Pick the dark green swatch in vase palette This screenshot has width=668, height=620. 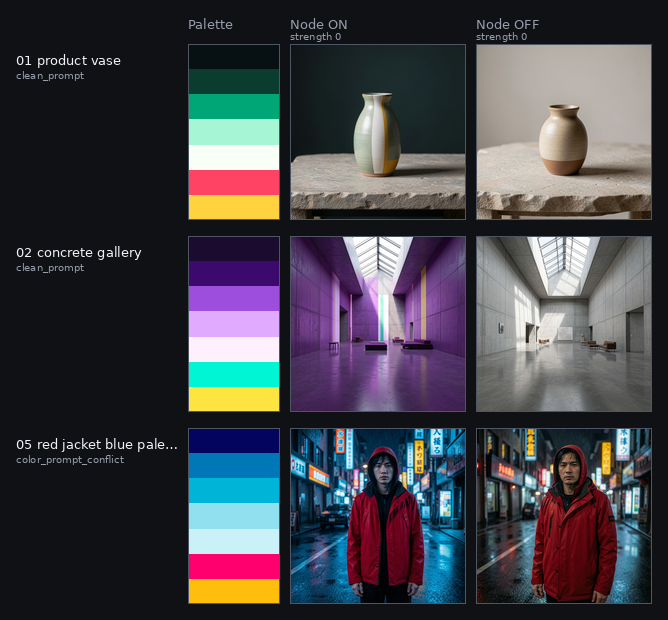click(x=234, y=81)
